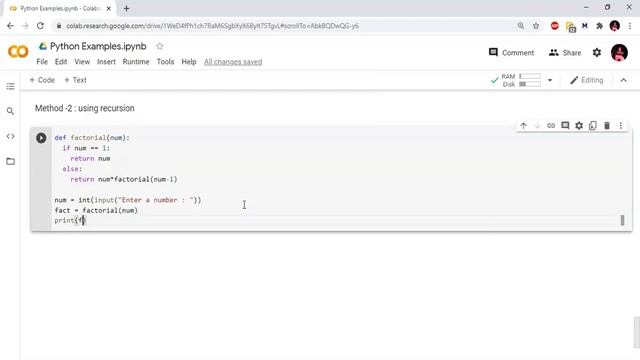Click the line if num == 1:

86,148
